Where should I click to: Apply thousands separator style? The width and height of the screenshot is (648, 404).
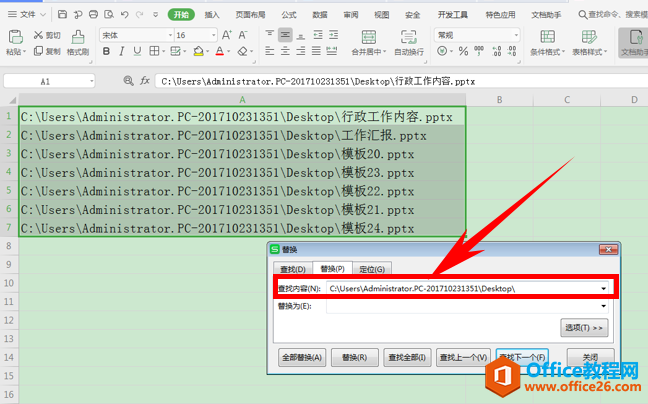coord(479,51)
